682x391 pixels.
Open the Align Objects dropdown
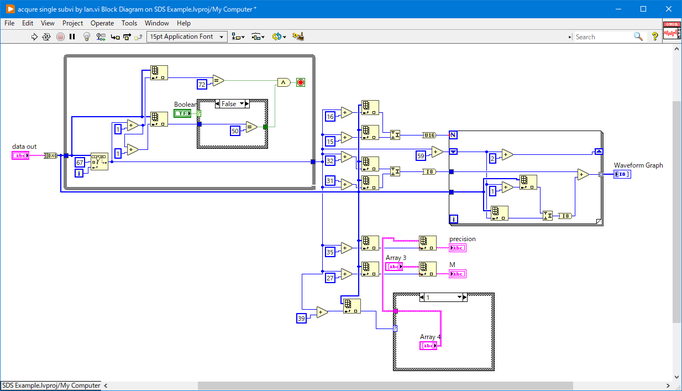(x=238, y=37)
